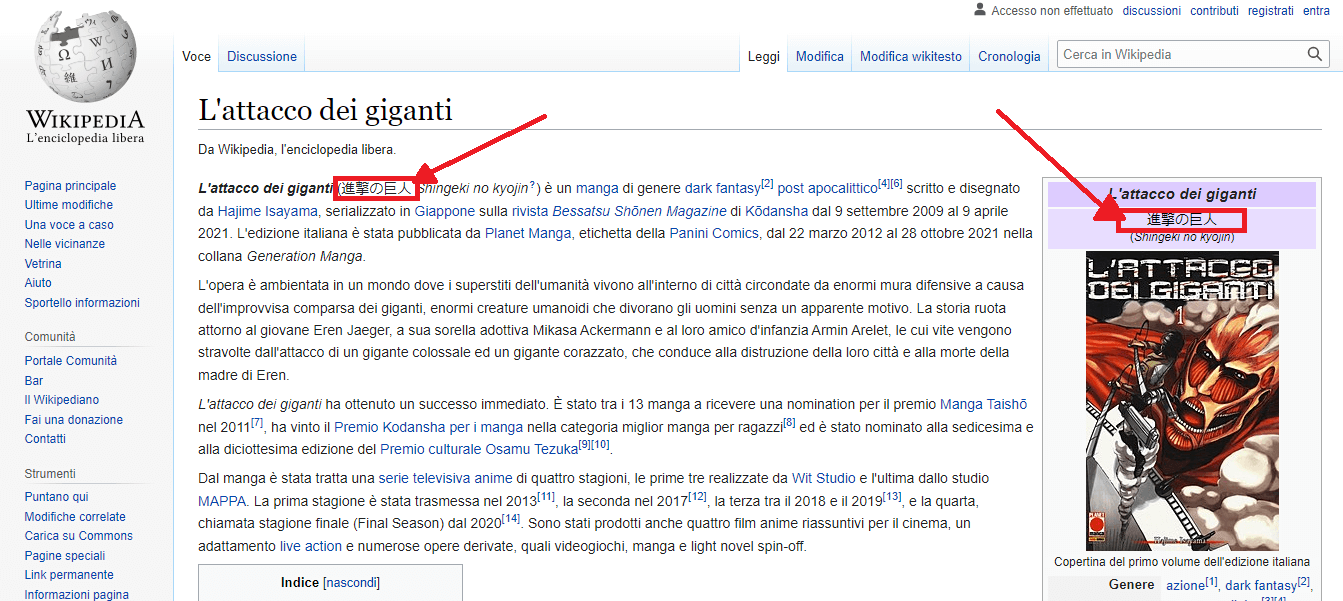Open Pagine speciali link
1343x601 pixels.
click(65, 556)
